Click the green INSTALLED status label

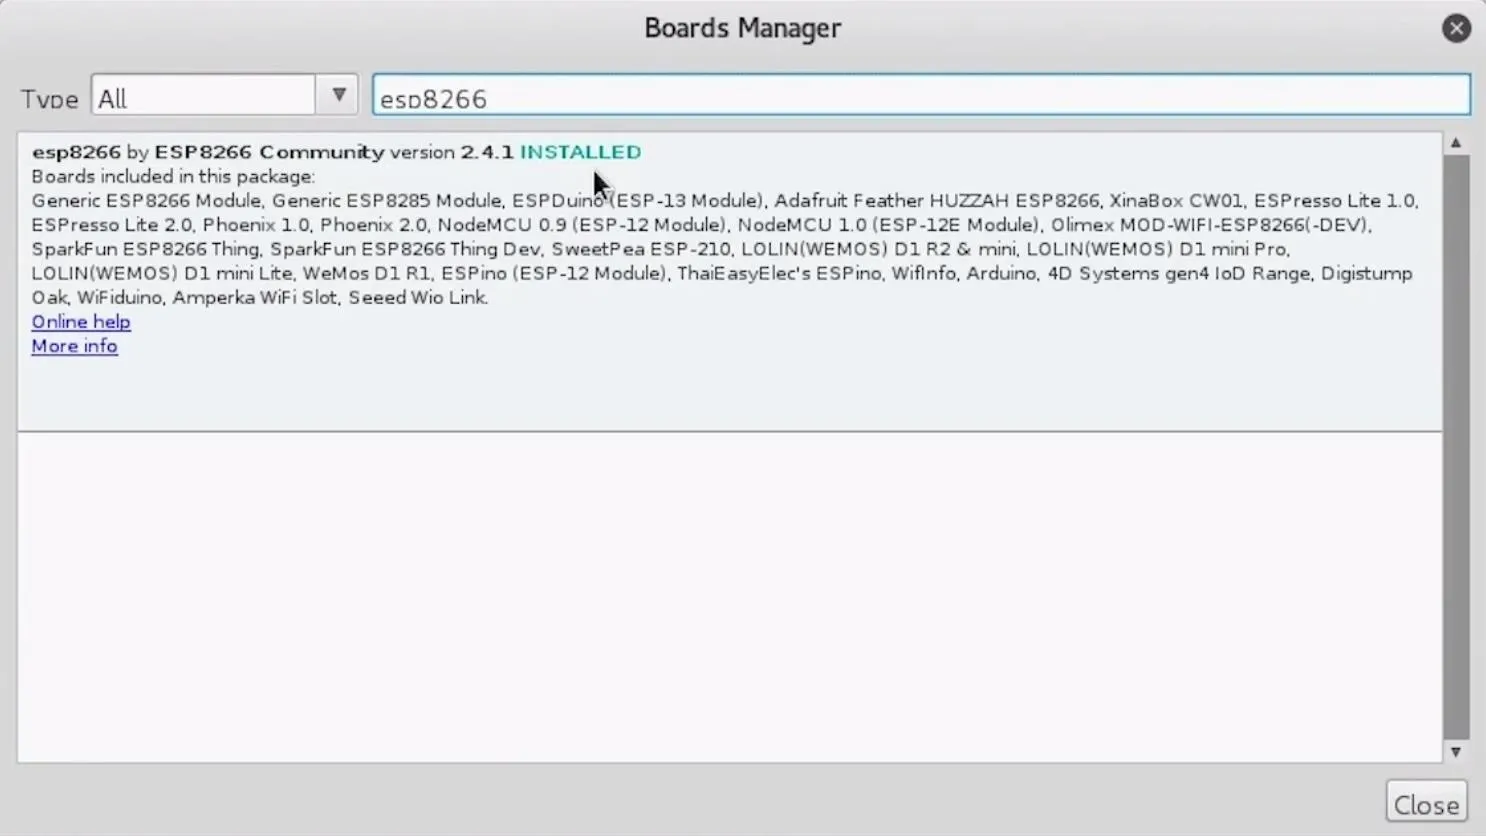tap(580, 152)
